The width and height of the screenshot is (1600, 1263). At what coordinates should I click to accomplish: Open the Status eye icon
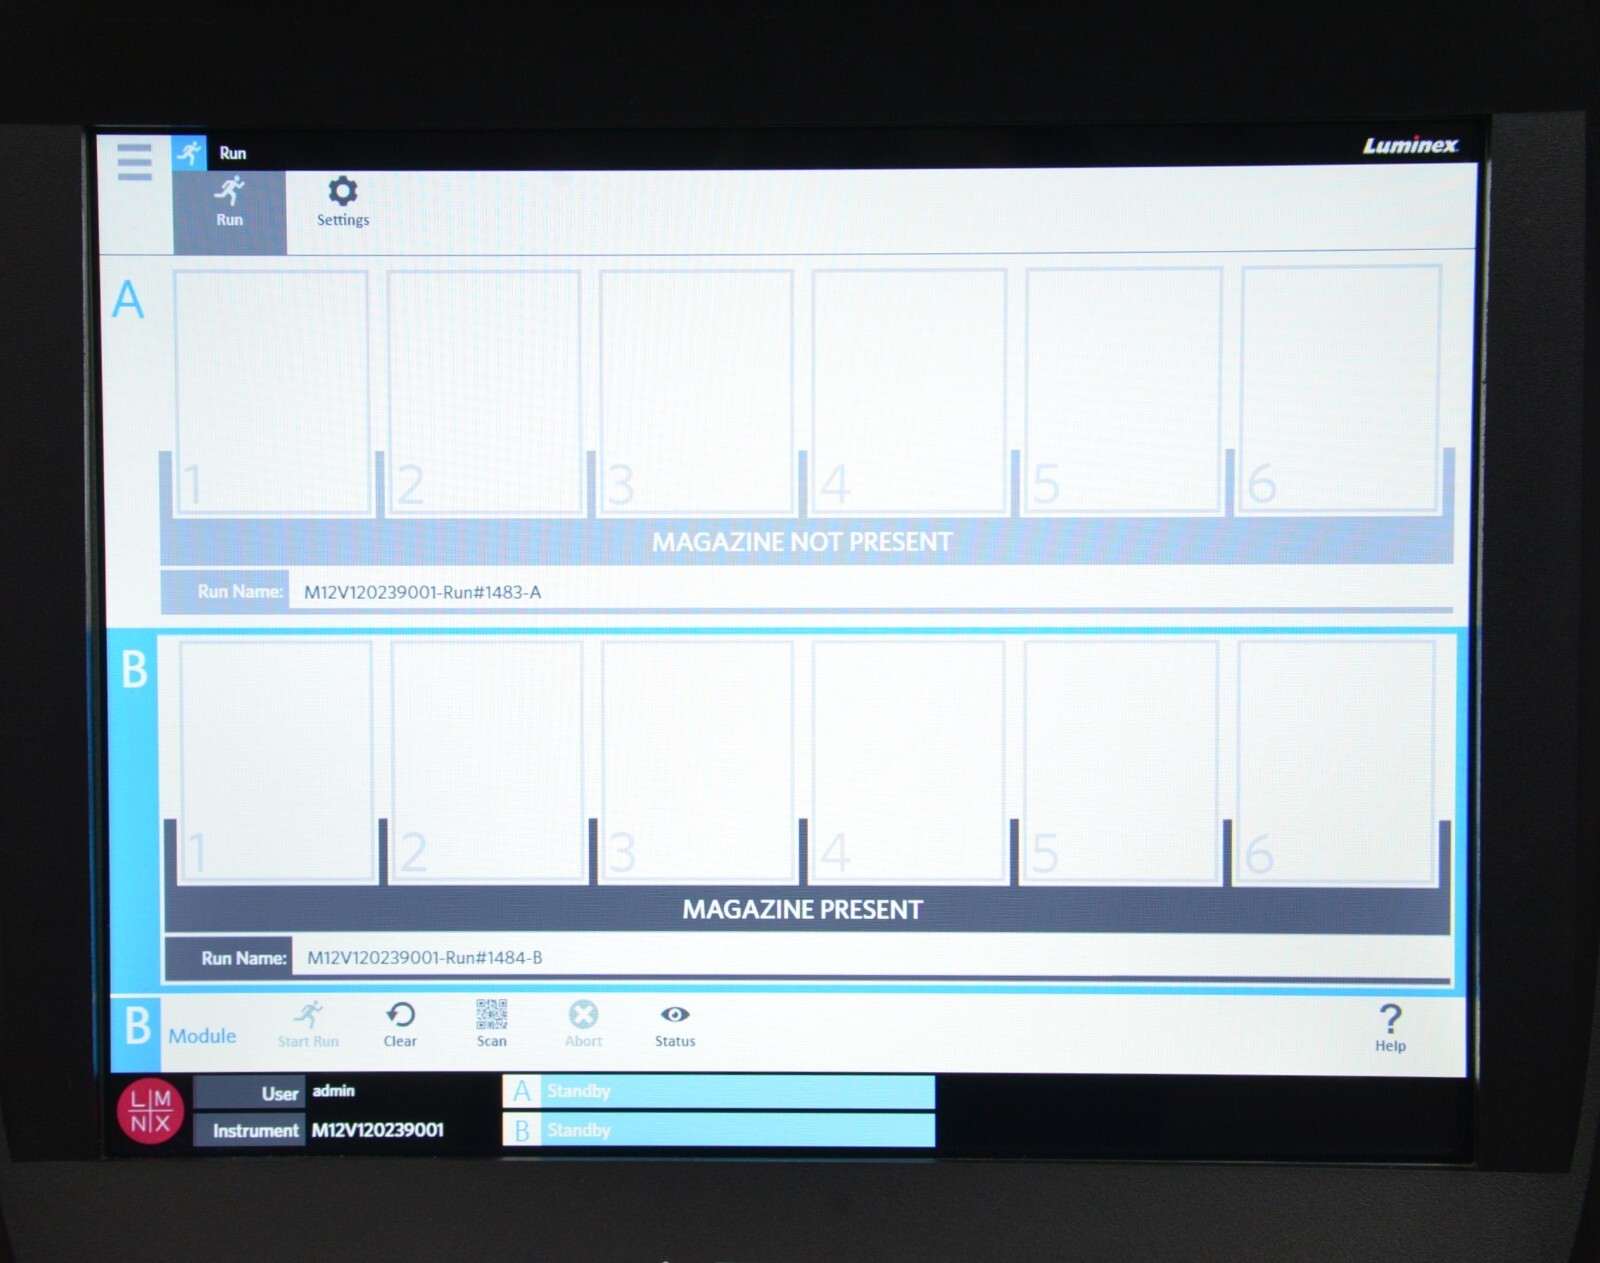[x=675, y=1024]
